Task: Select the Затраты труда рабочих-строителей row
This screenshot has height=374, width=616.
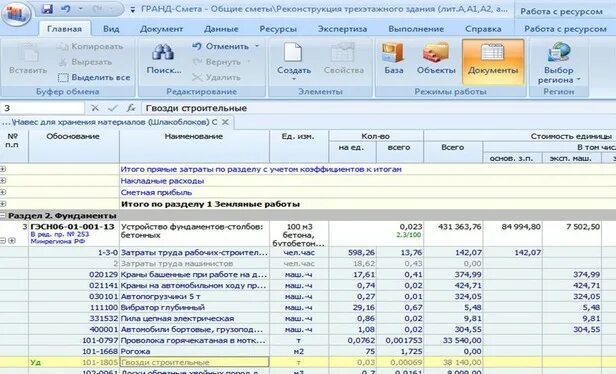Action: tap(308, 253)
